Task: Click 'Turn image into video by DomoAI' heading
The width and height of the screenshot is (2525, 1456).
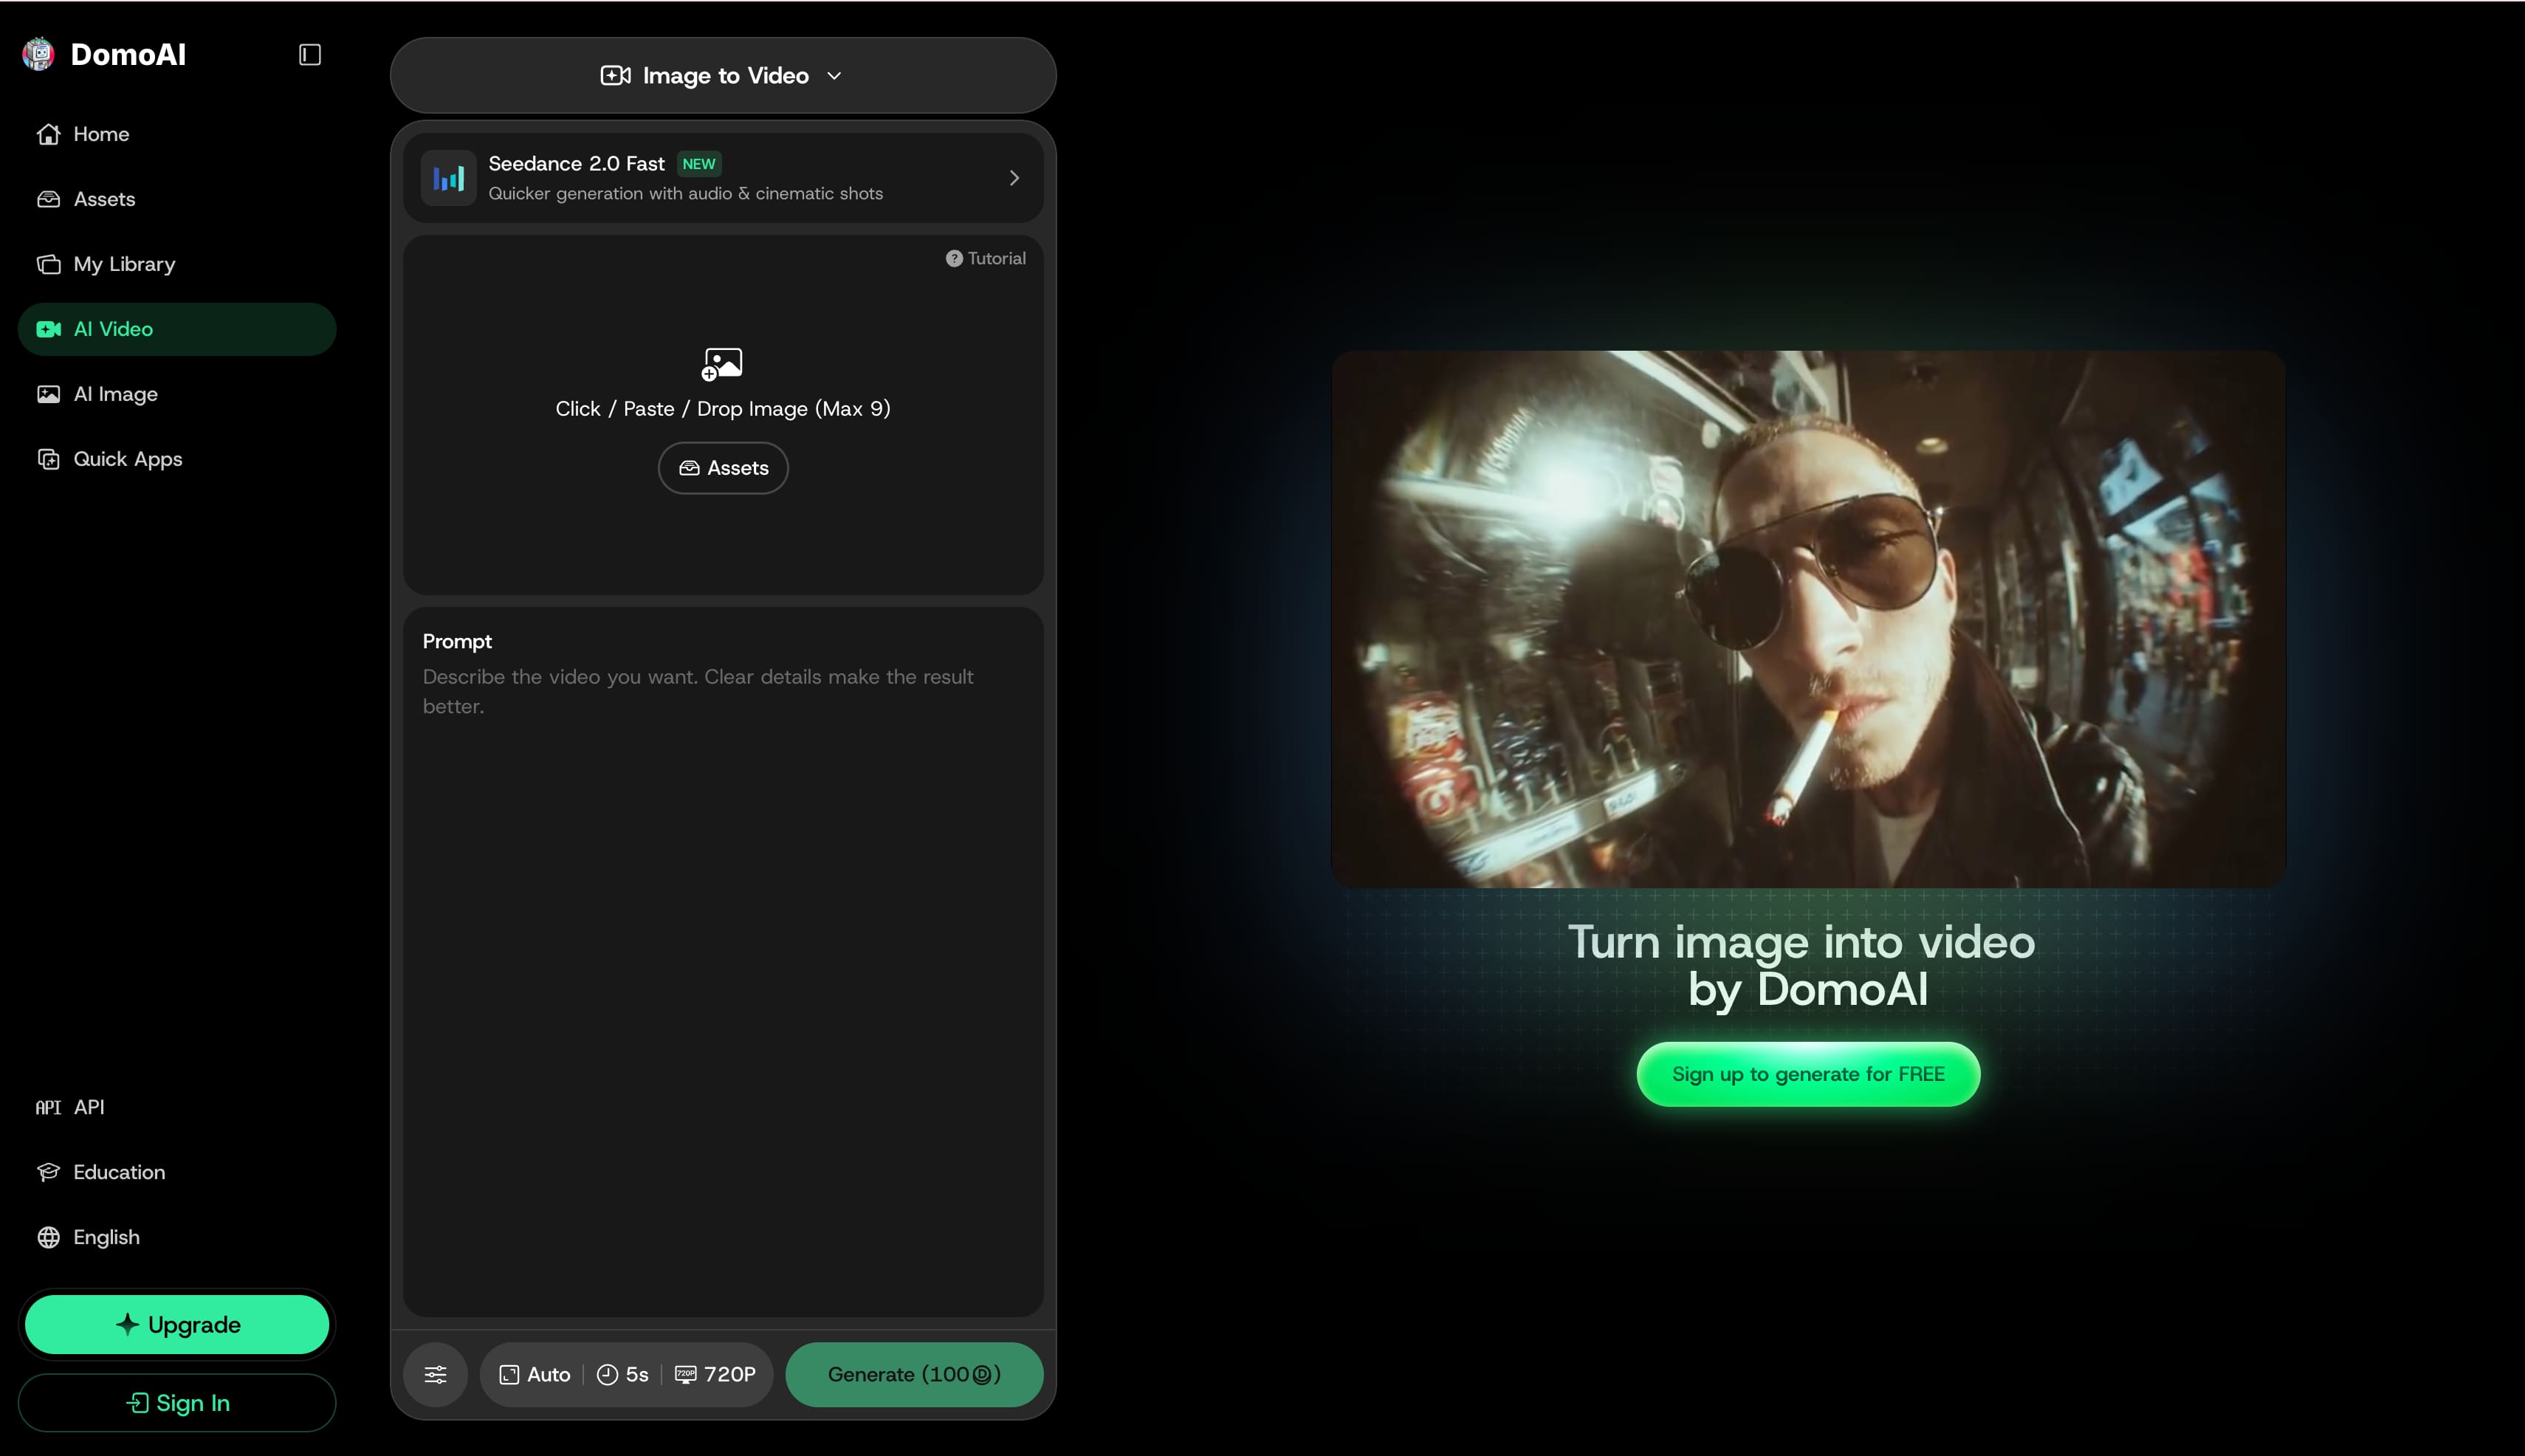Action: click(1802, 966)
